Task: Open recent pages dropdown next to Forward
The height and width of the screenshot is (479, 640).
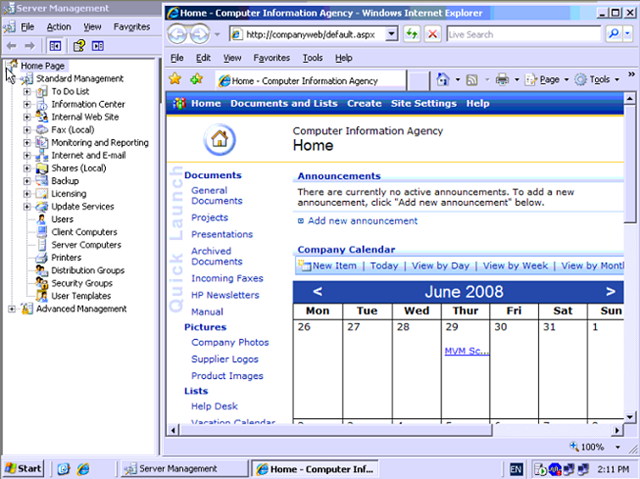Action: coord(217,35)
